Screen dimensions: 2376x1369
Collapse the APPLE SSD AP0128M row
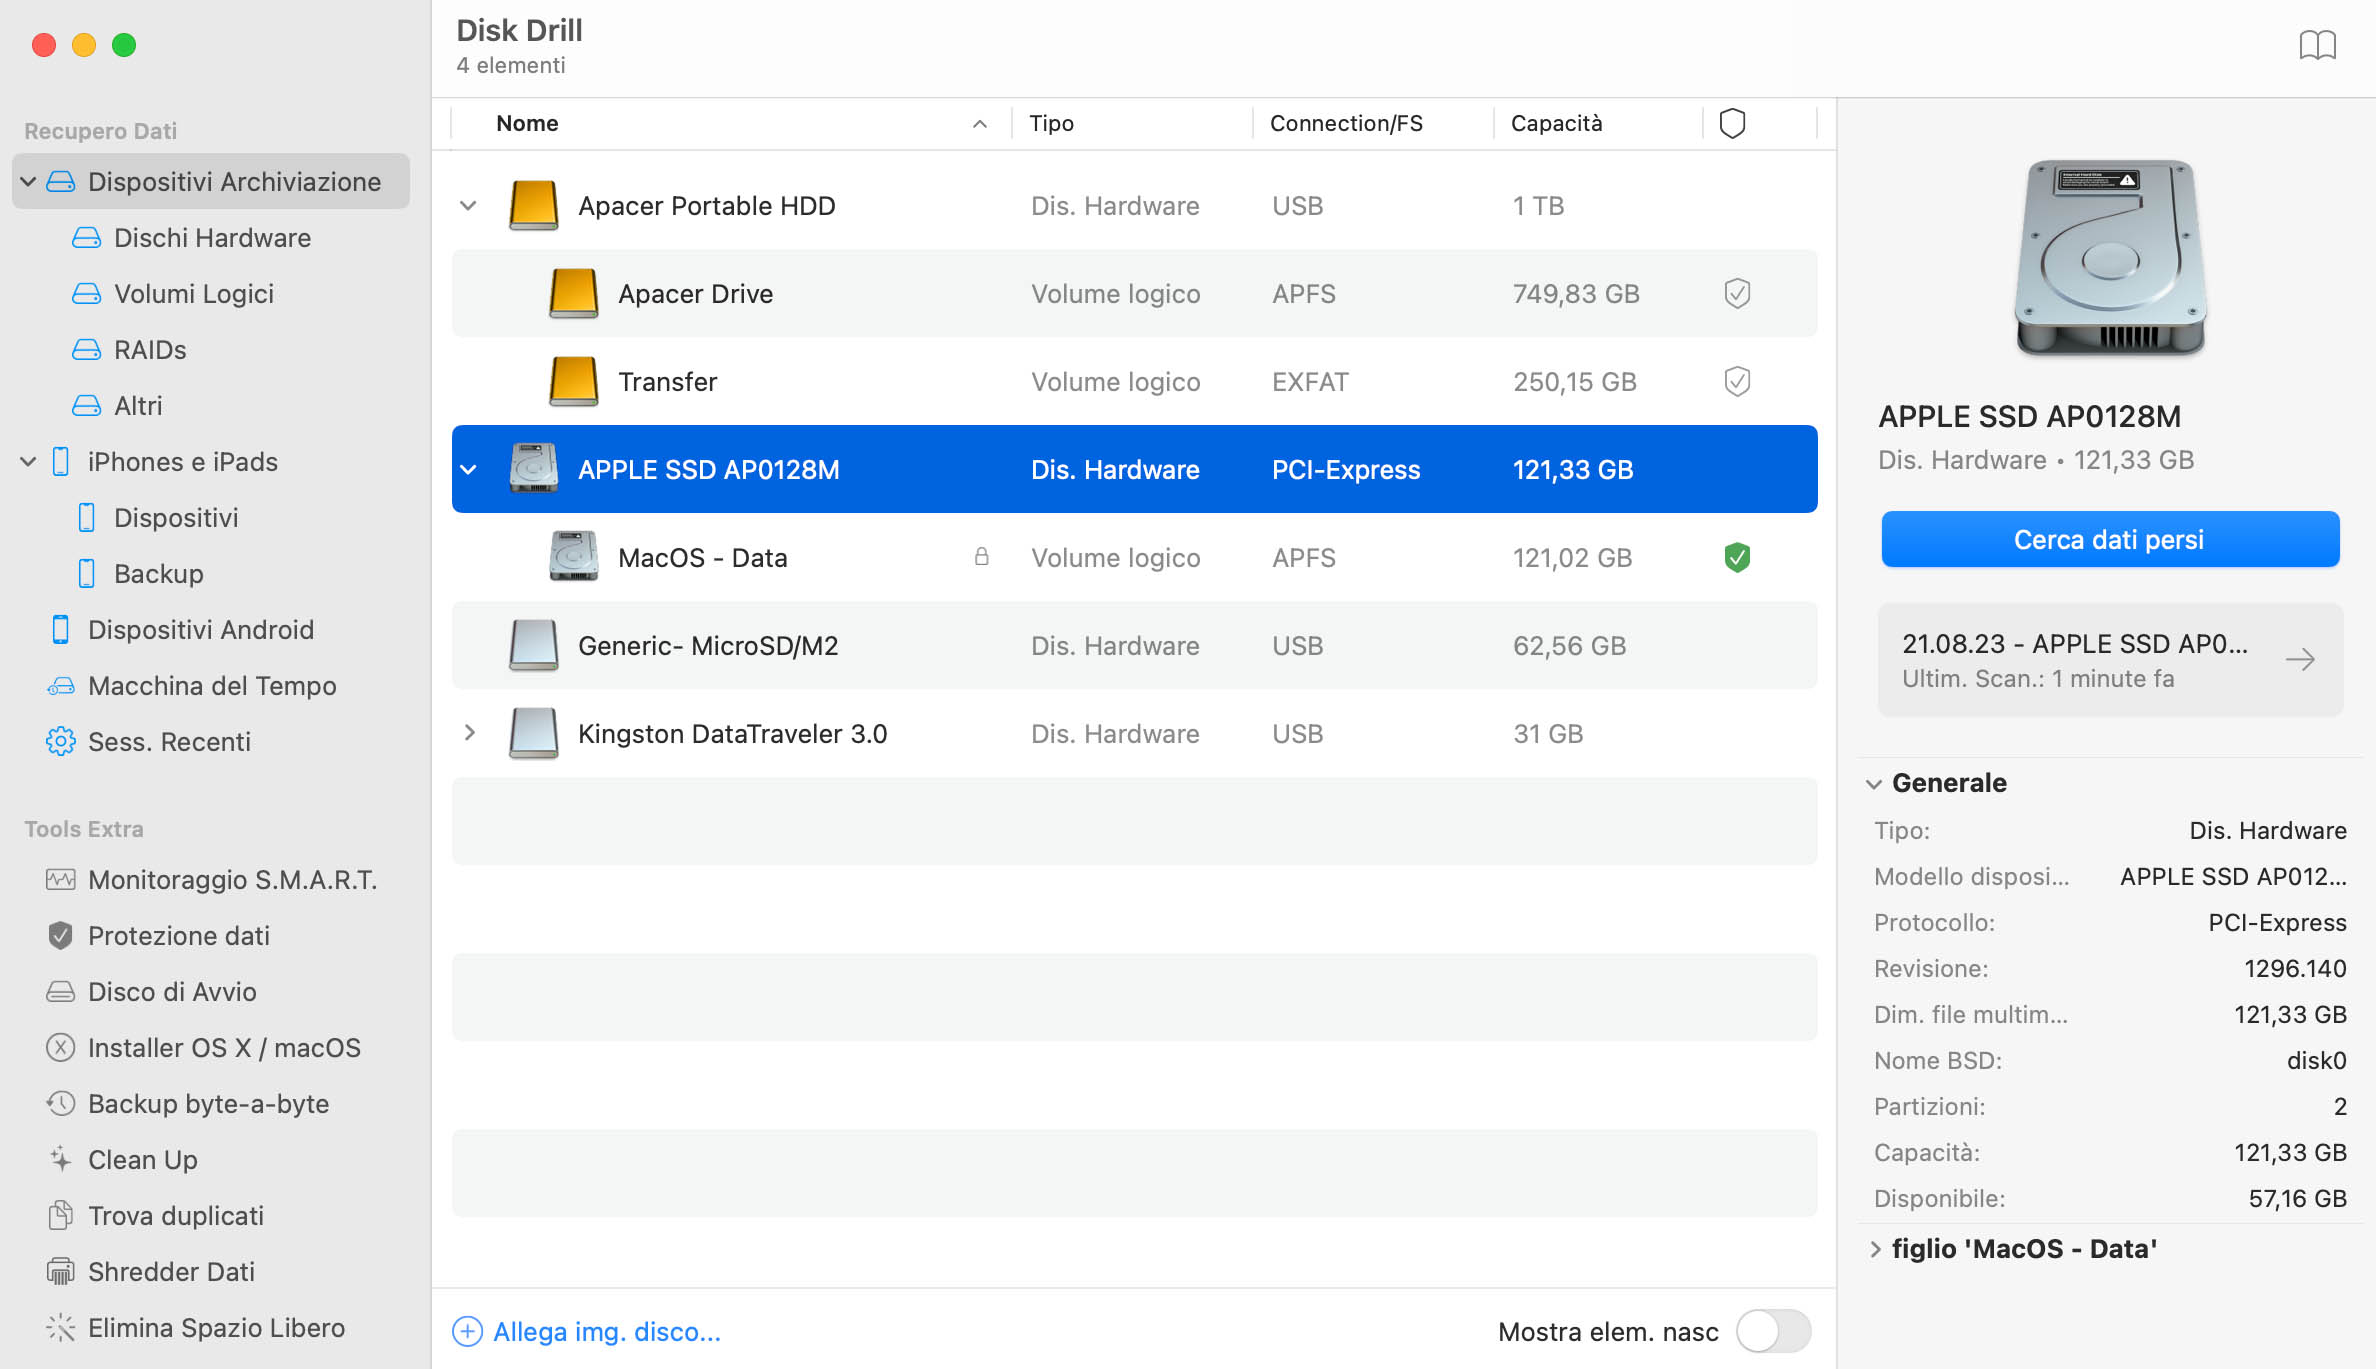coord(468,469)
